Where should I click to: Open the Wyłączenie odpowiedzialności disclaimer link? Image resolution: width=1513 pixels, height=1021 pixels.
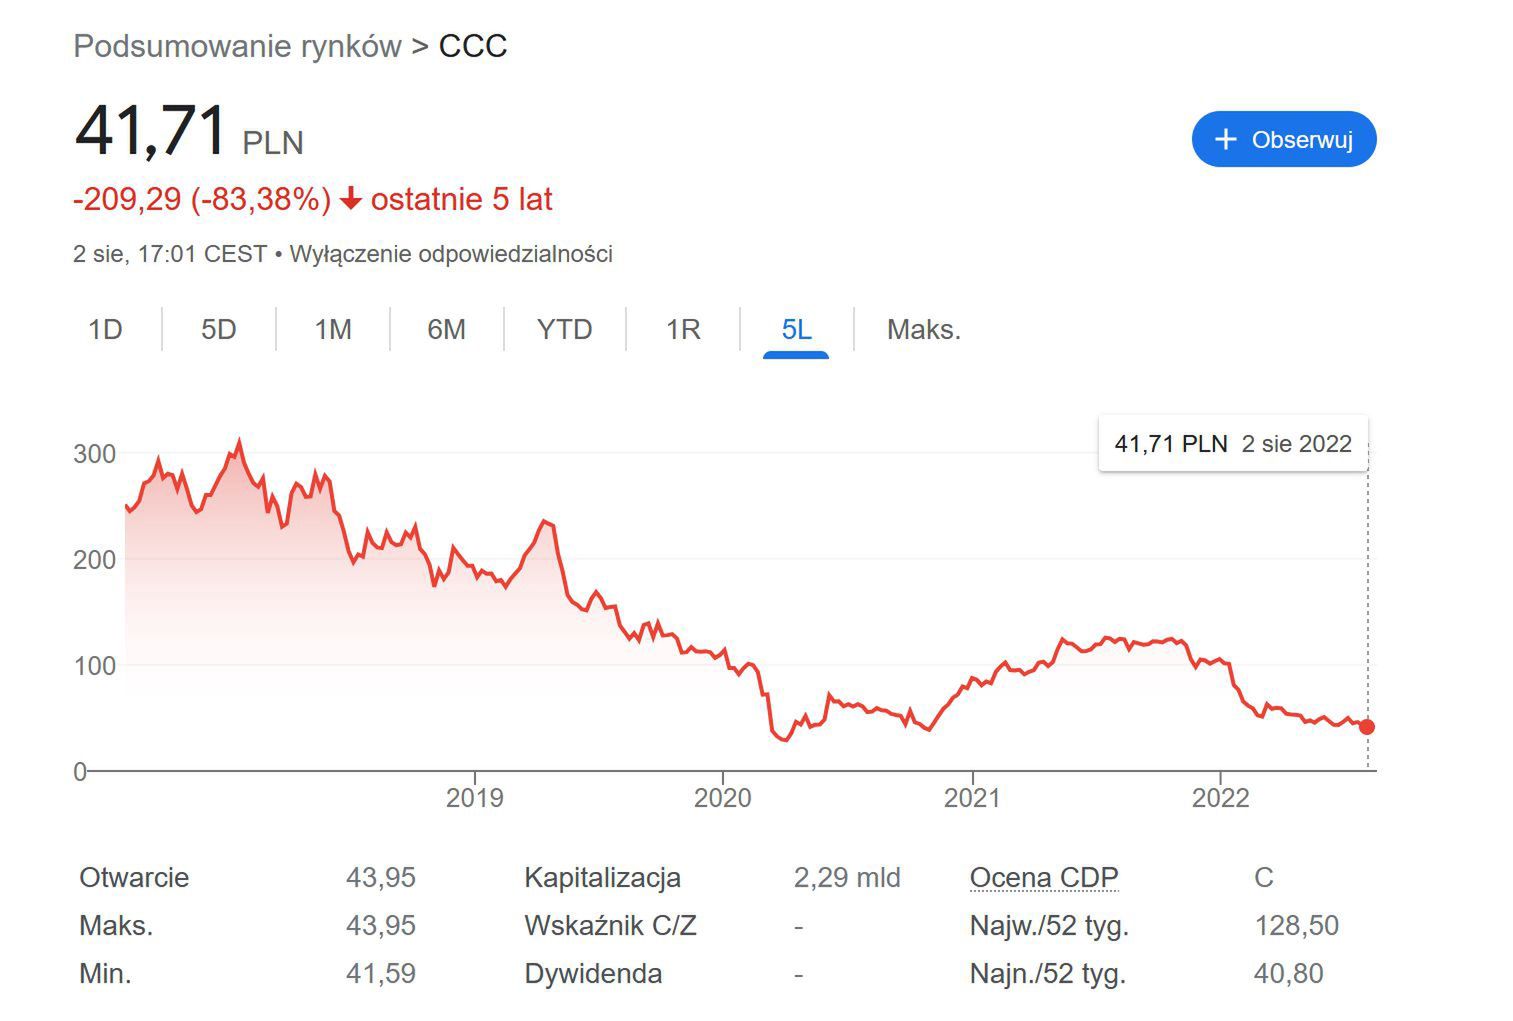451,254
